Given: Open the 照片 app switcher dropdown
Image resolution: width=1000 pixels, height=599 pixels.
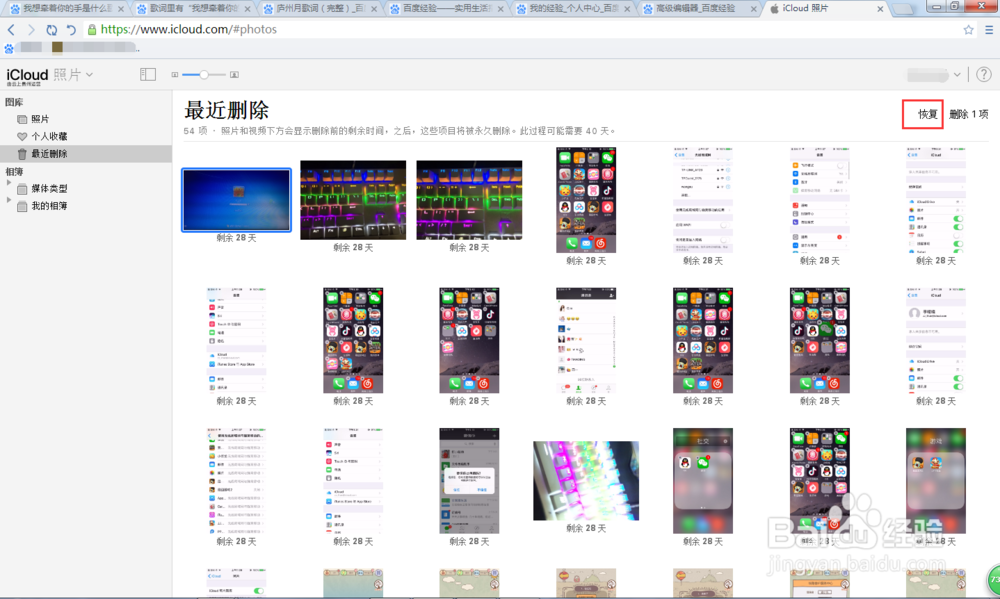Looking at the screenshot, I should click(73, 75).
